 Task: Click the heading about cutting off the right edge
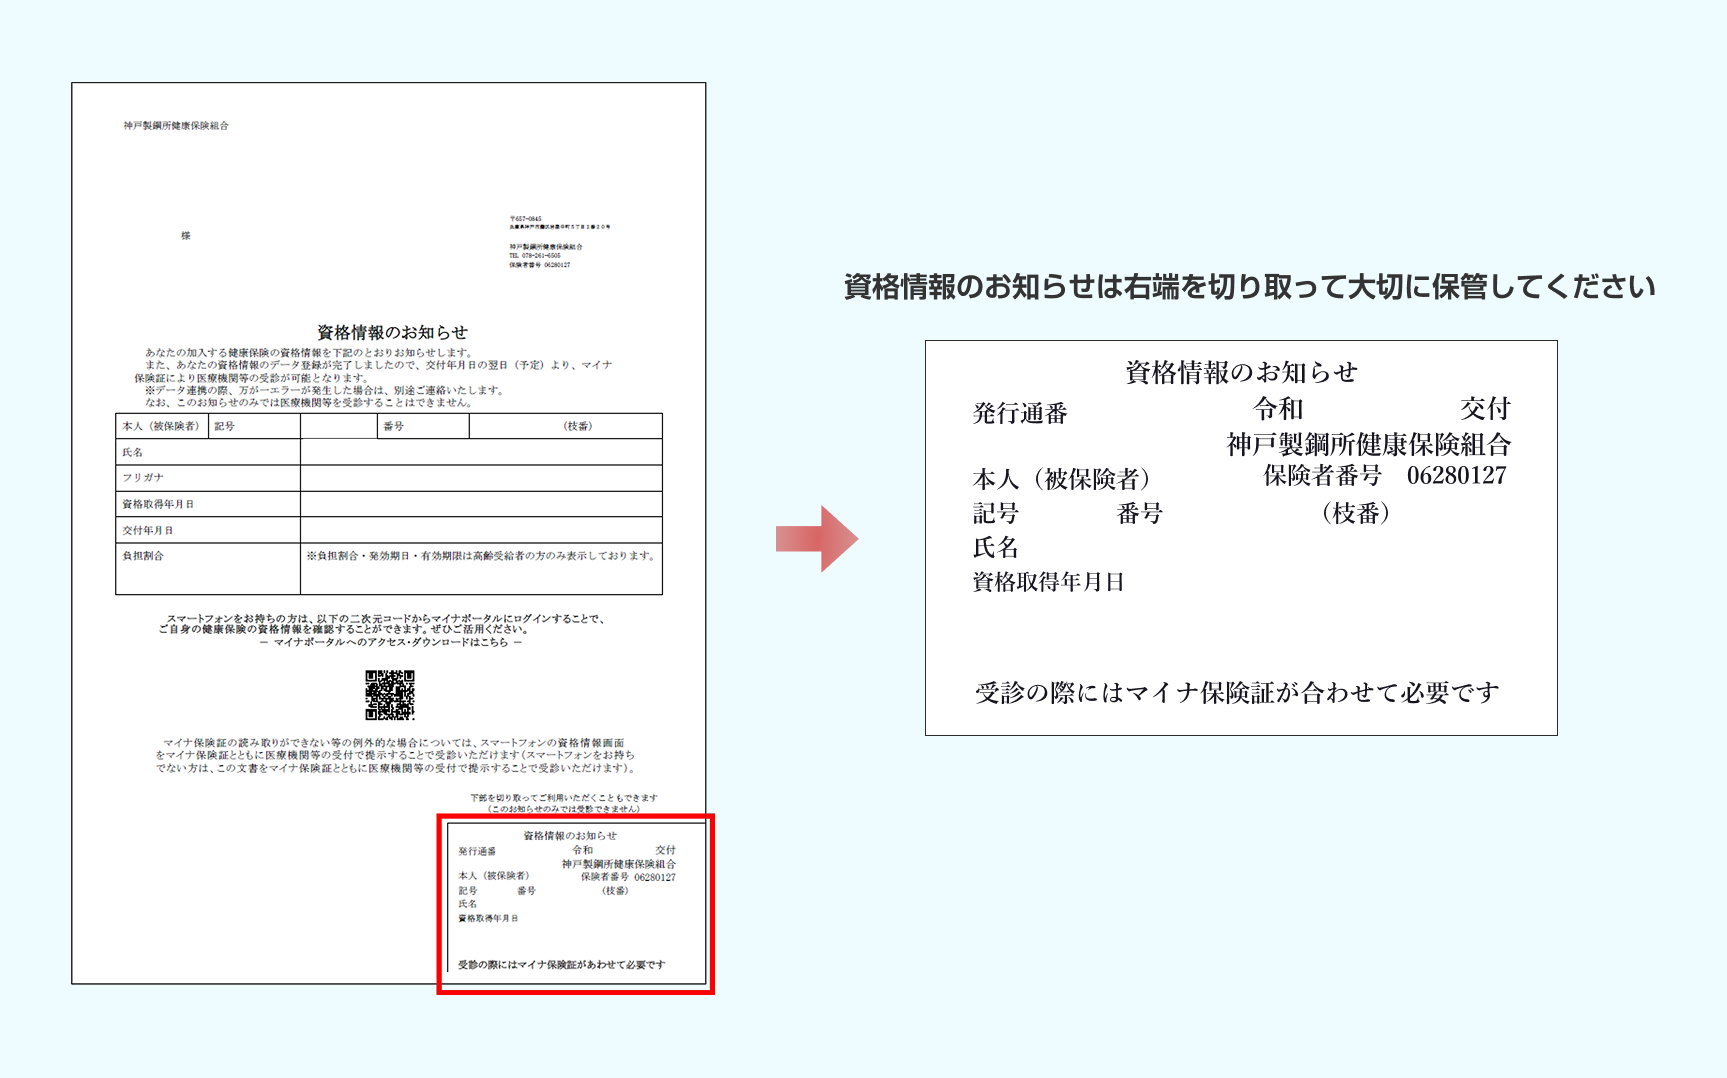(1249, 287)
